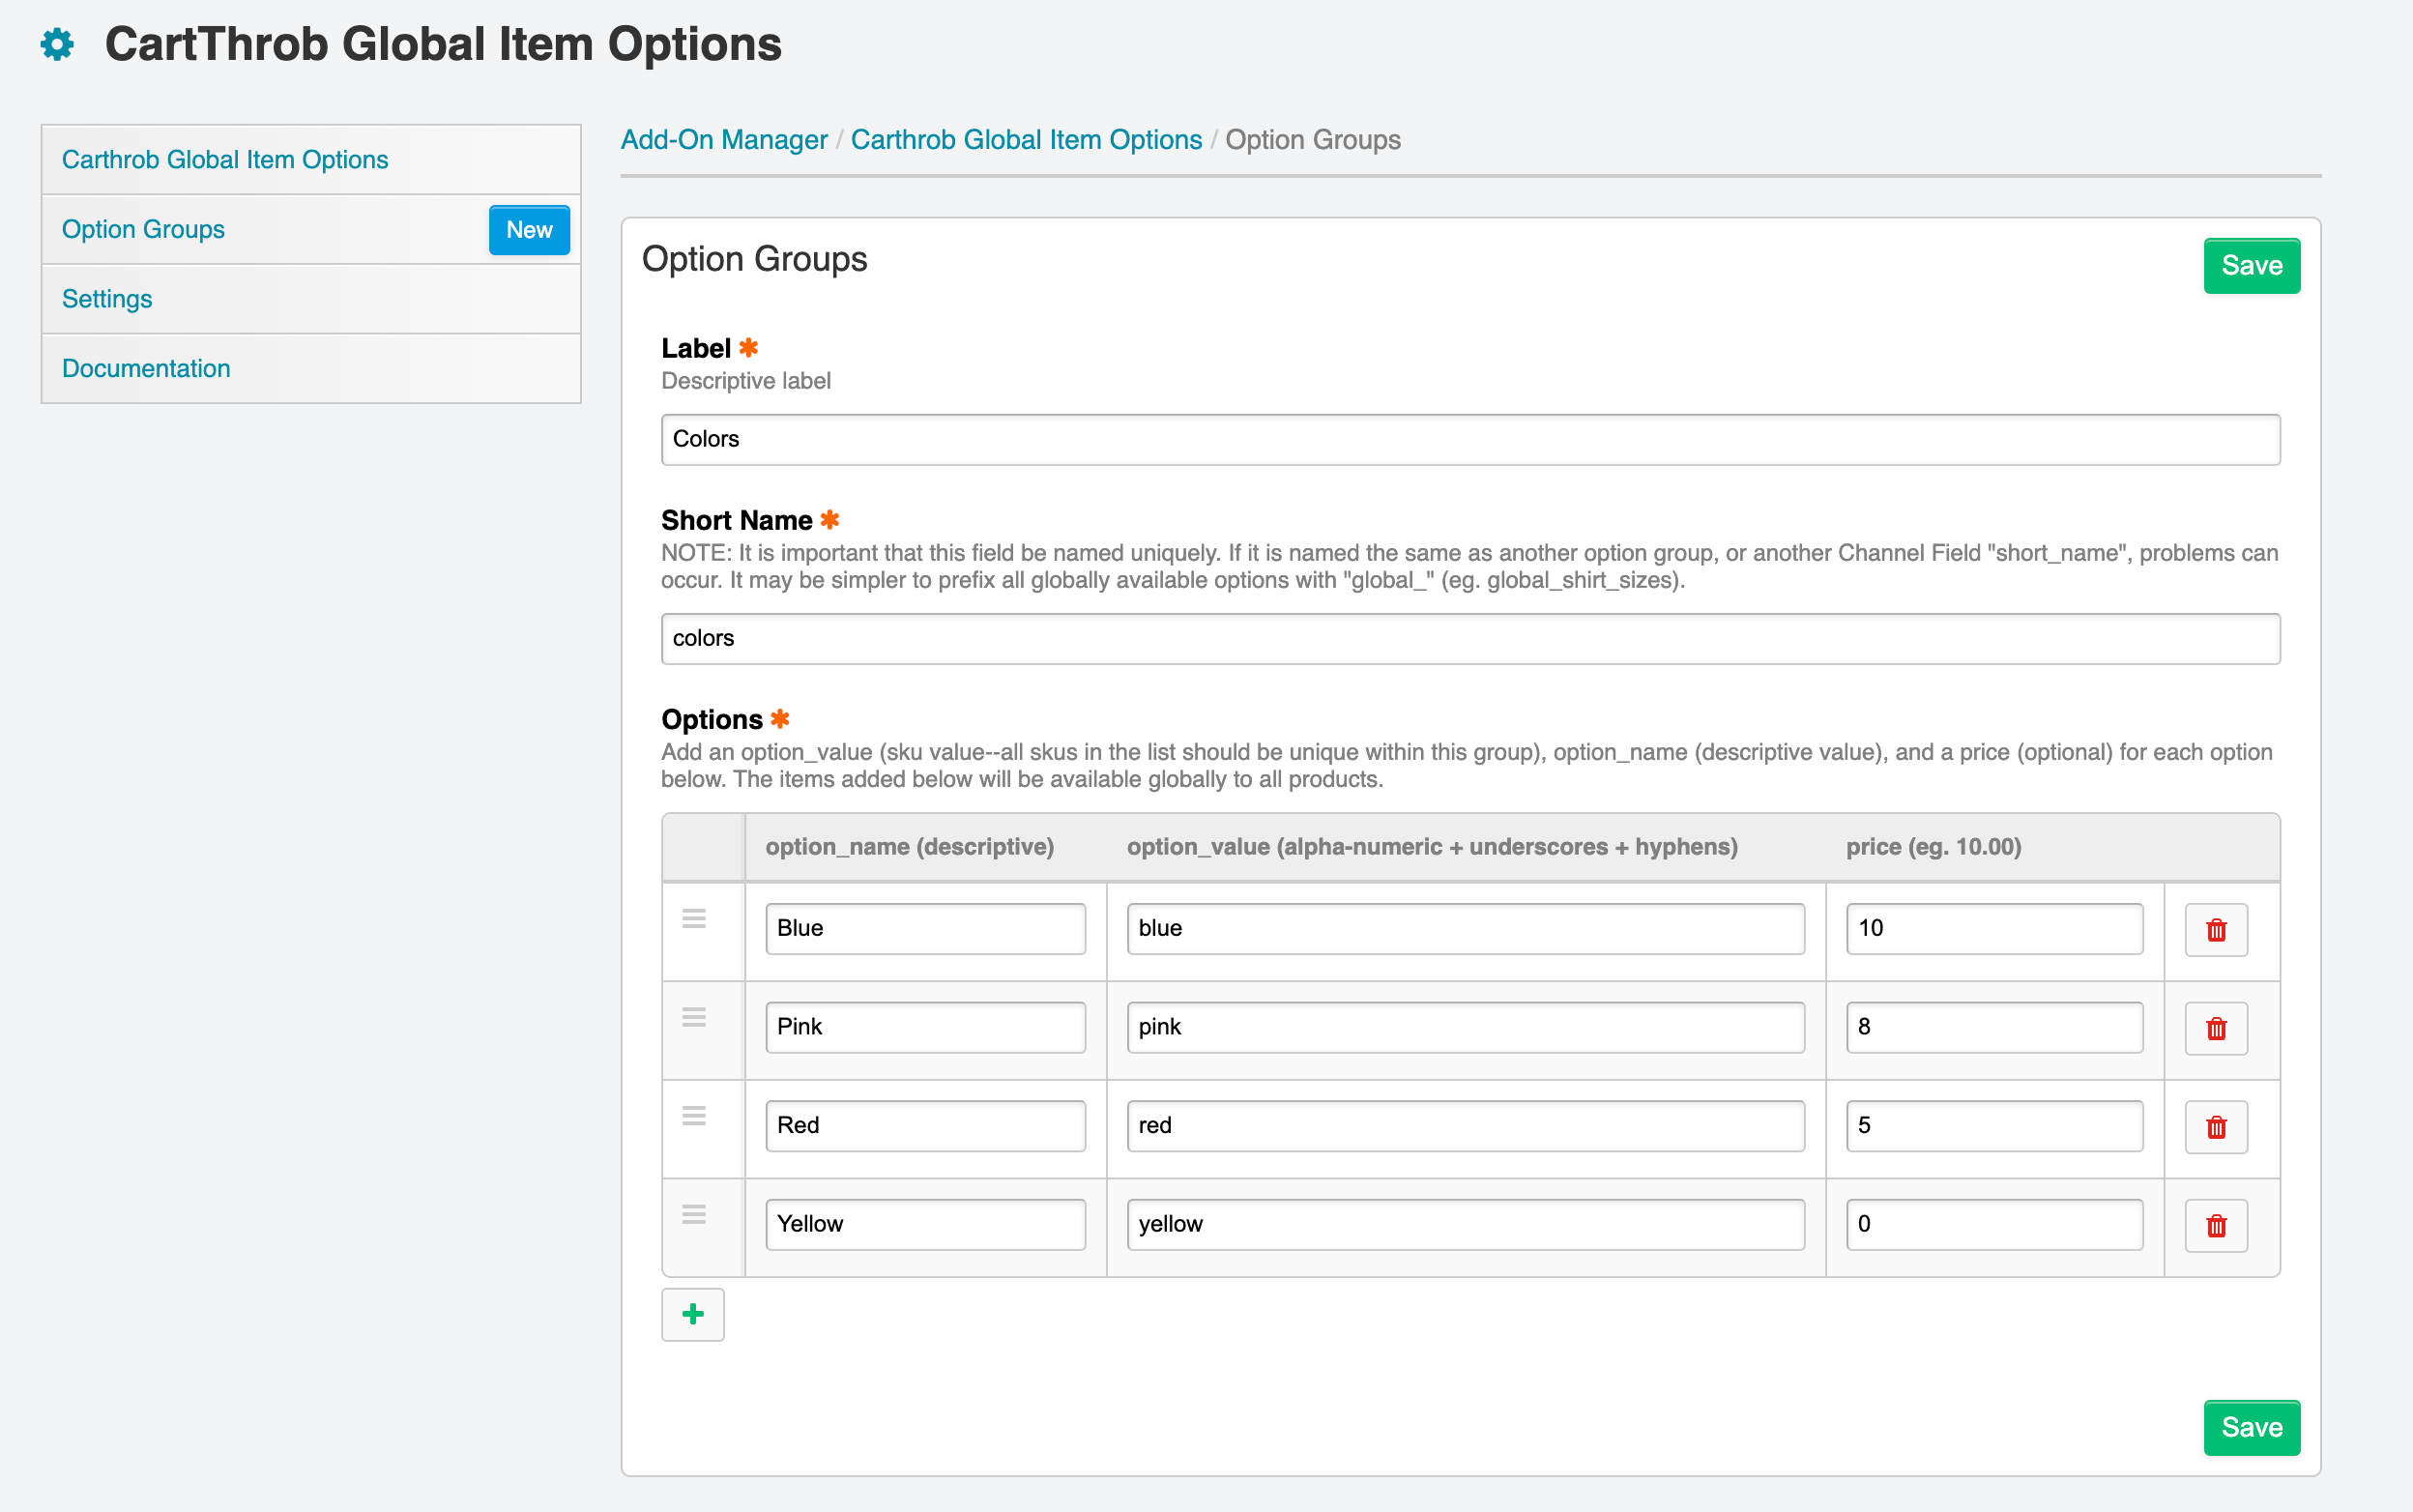Add a new option row with plus button
The image size is (2413, 1512).
tap(693, 1314)
